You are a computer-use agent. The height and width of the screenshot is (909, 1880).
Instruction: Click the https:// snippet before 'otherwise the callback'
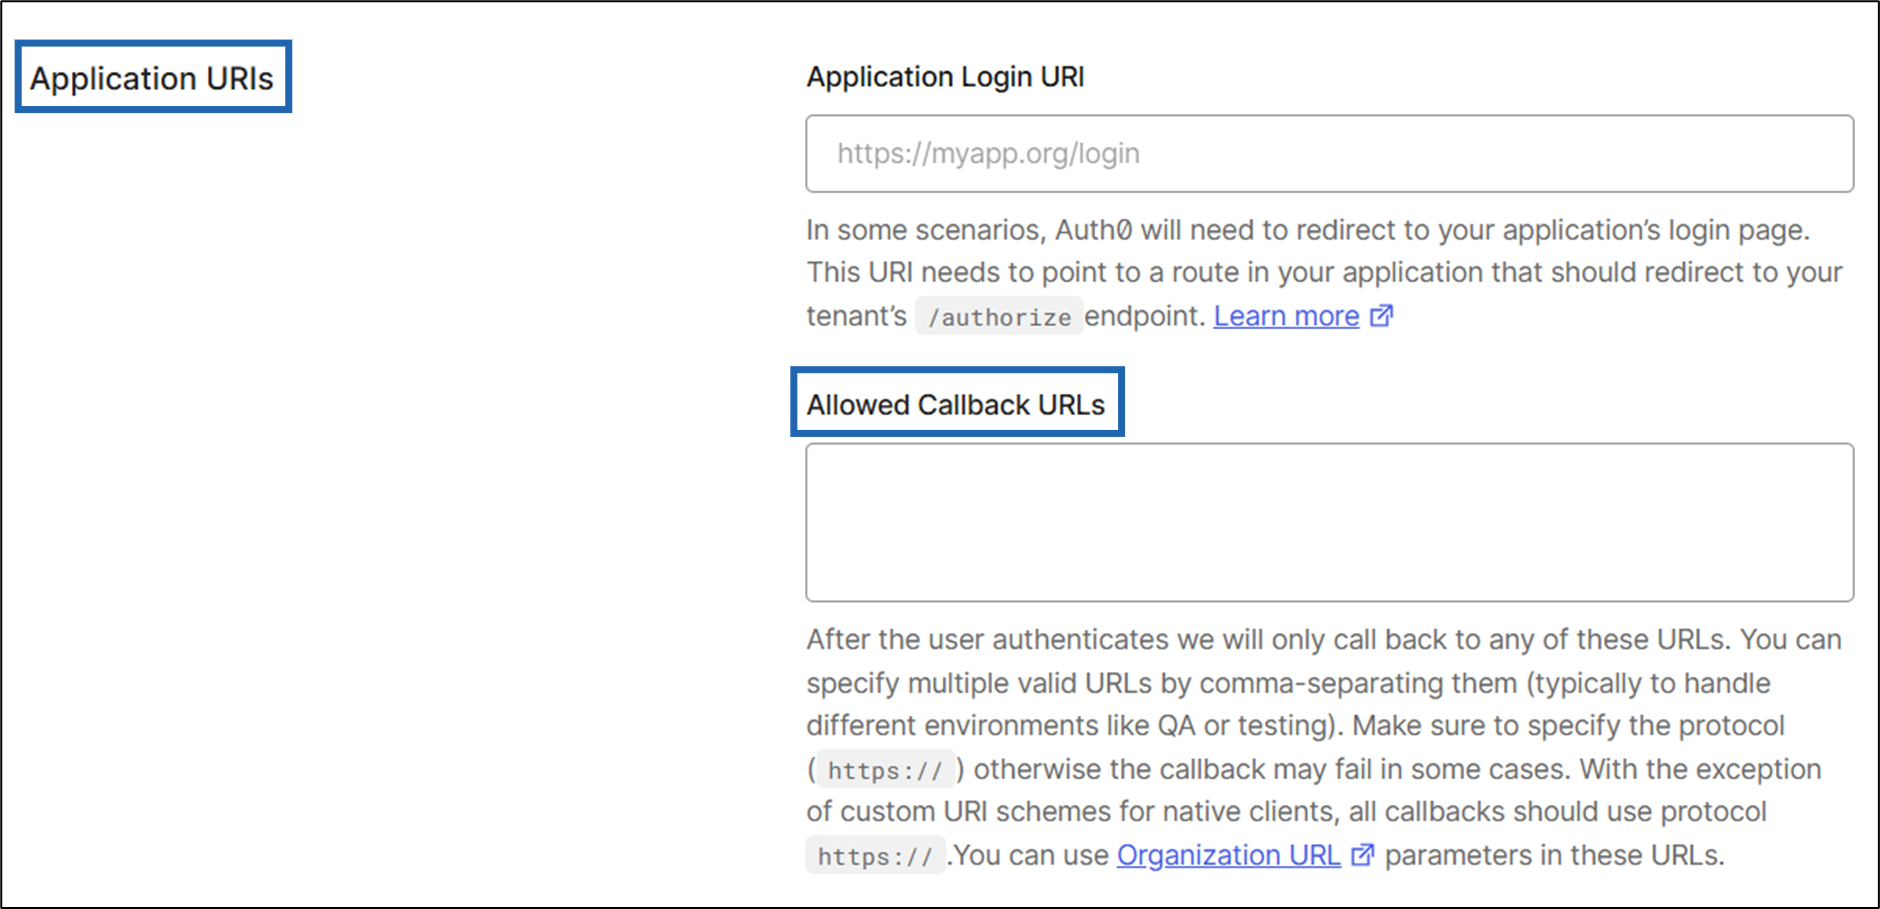pos(885,770)
